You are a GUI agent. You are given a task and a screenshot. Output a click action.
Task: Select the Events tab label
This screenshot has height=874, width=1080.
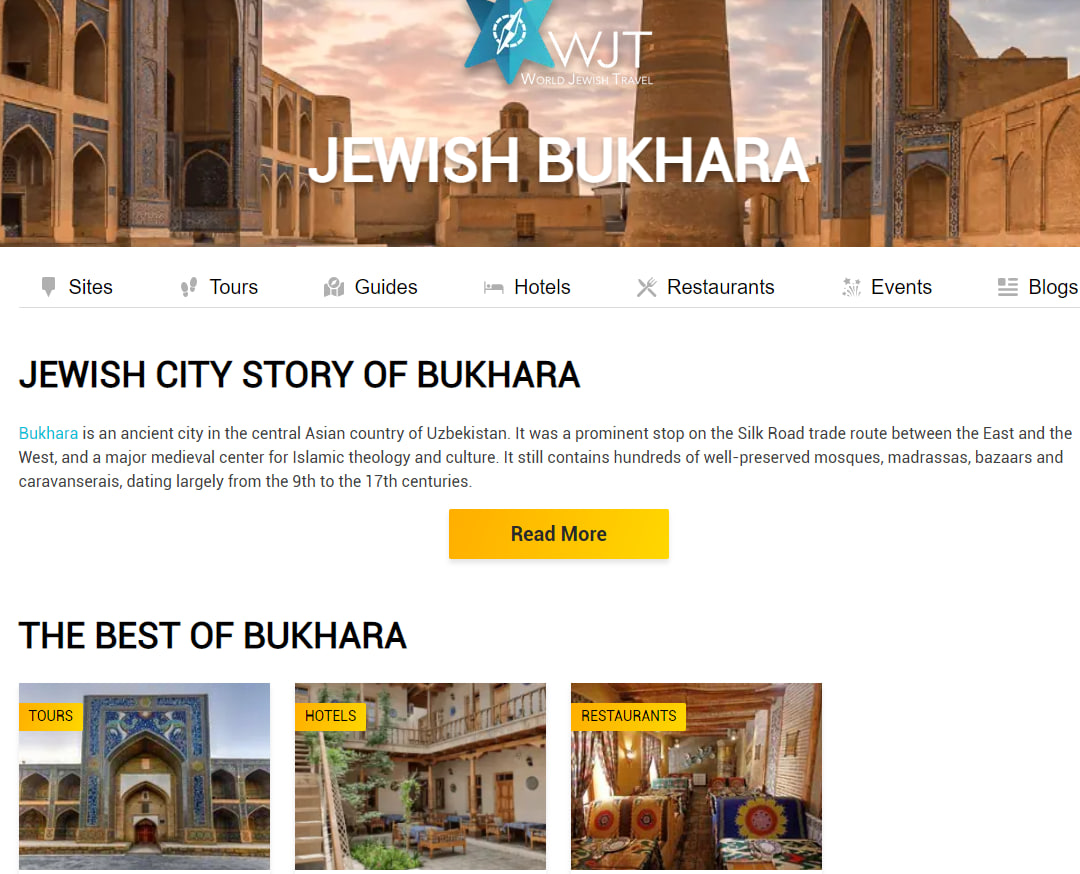(901, 287)
